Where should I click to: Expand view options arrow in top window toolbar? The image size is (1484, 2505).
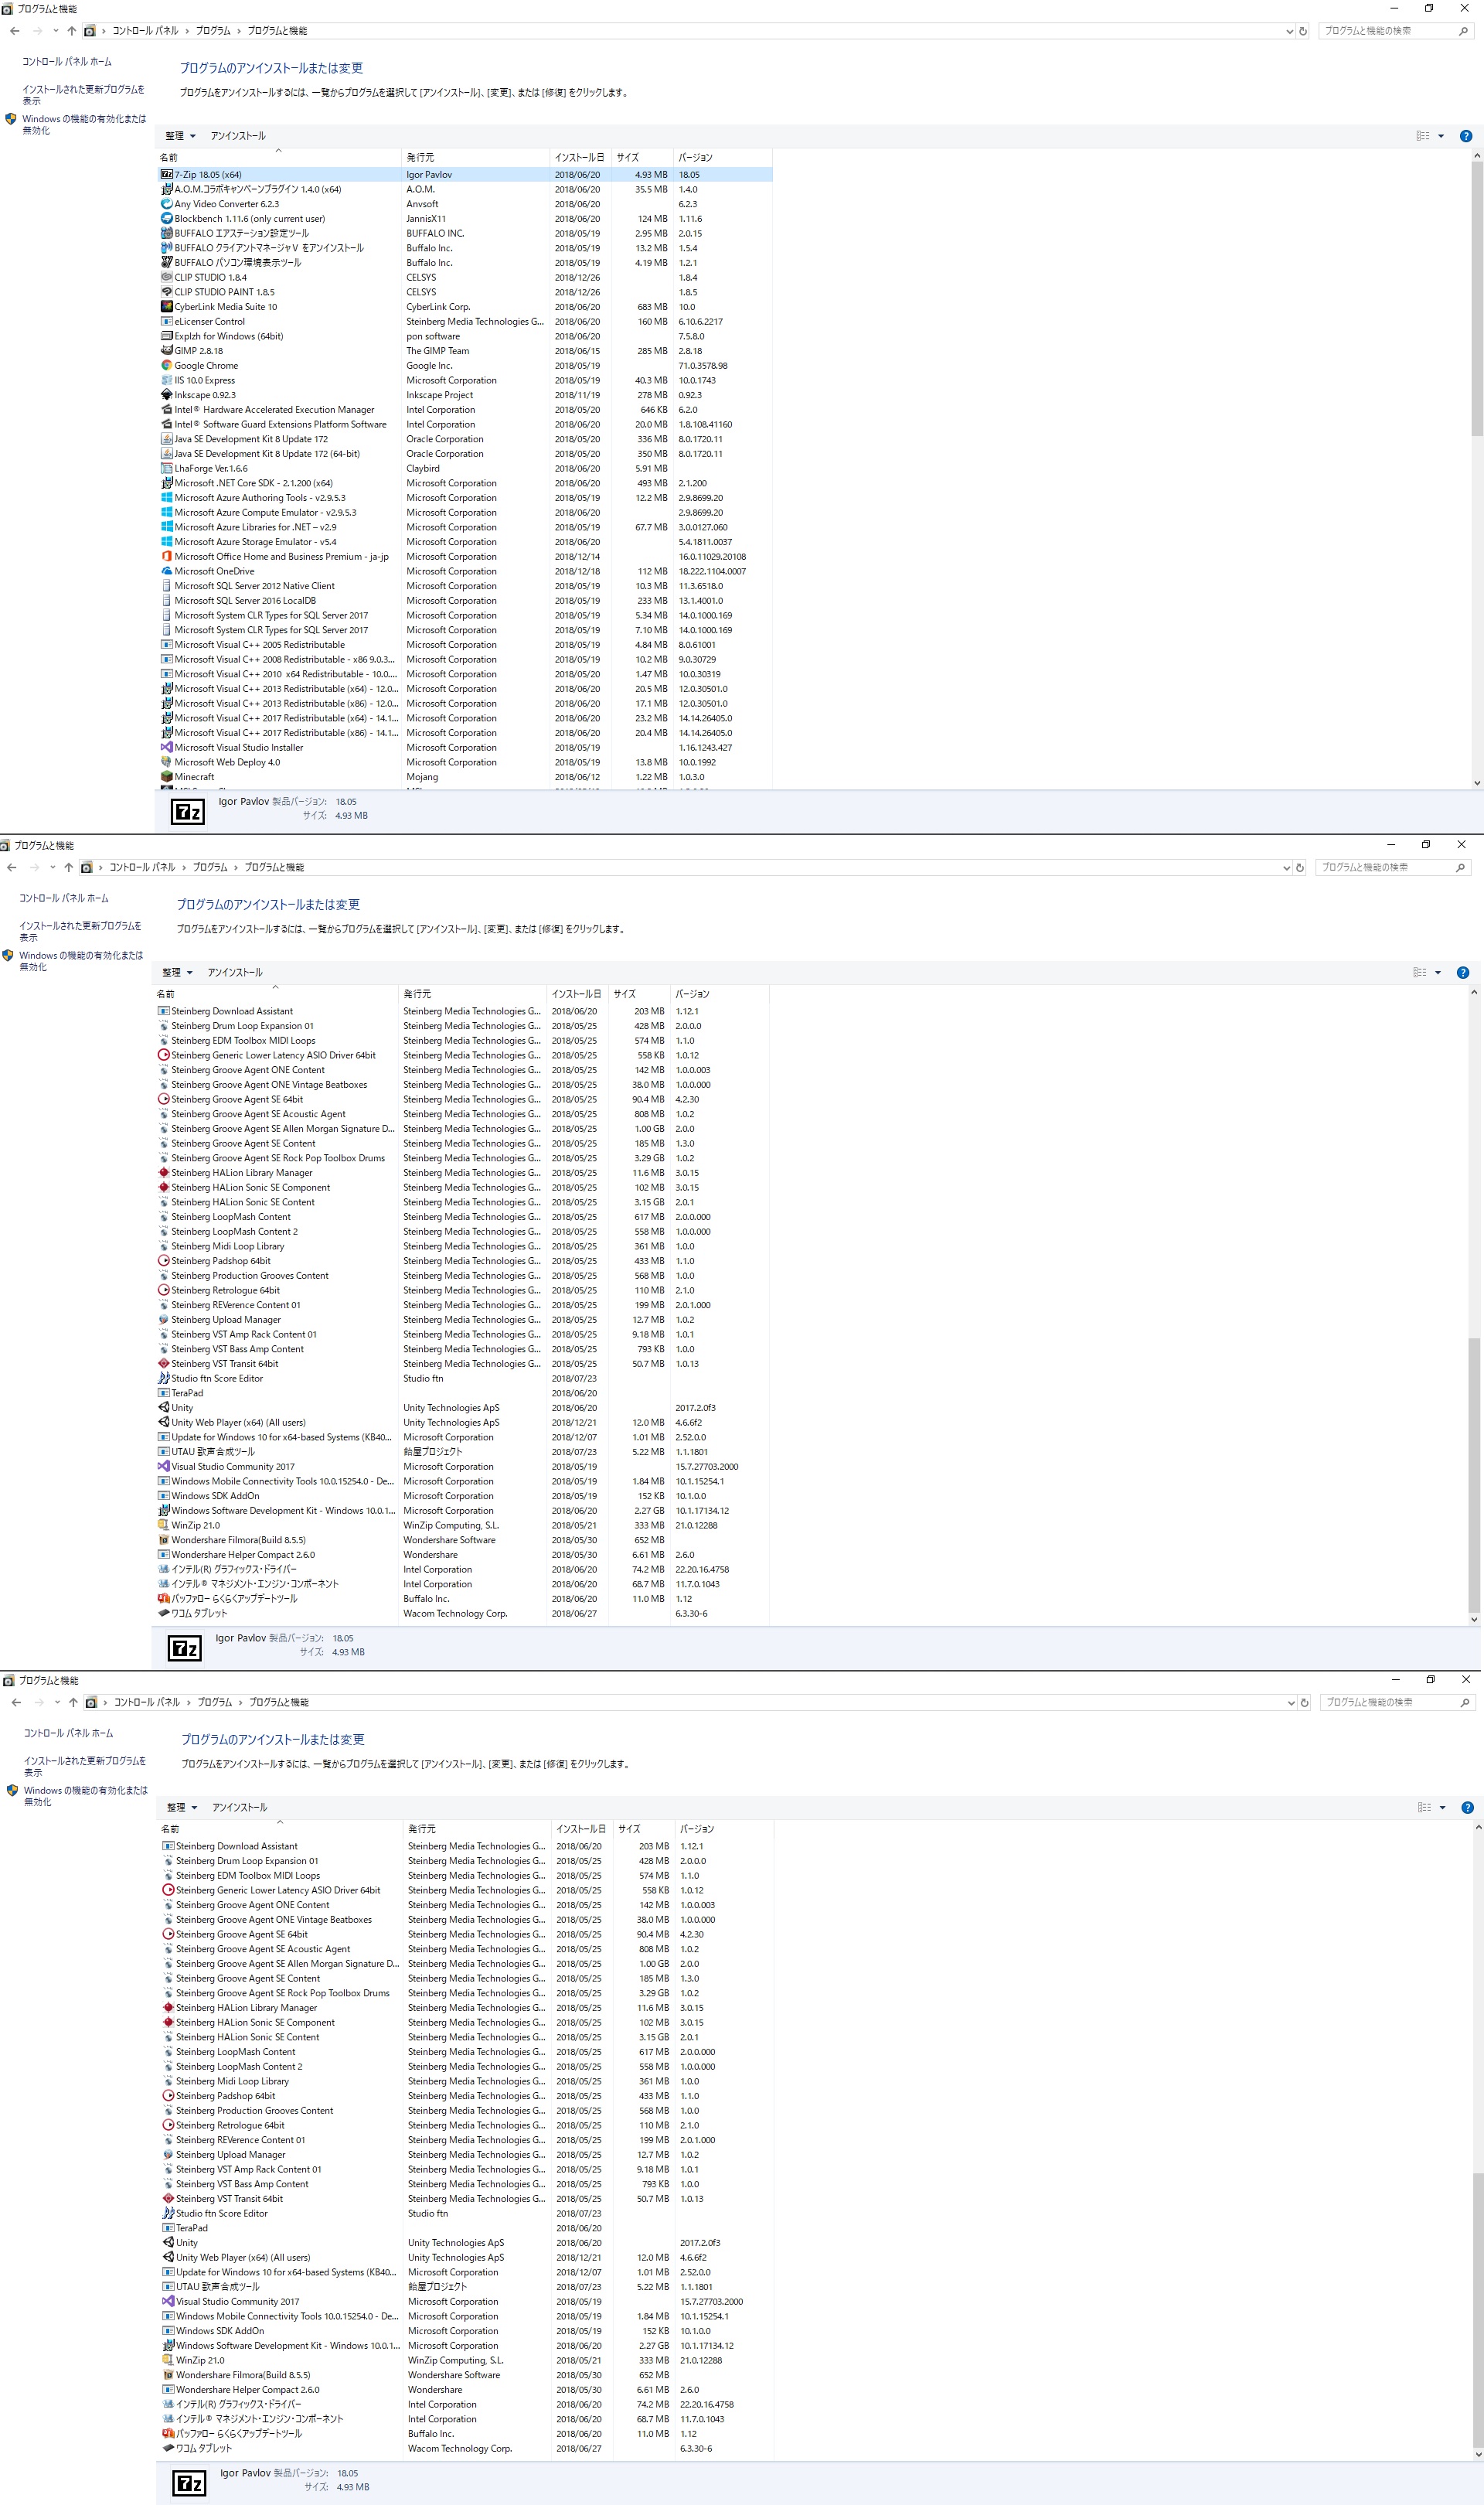coord(1441,136)
